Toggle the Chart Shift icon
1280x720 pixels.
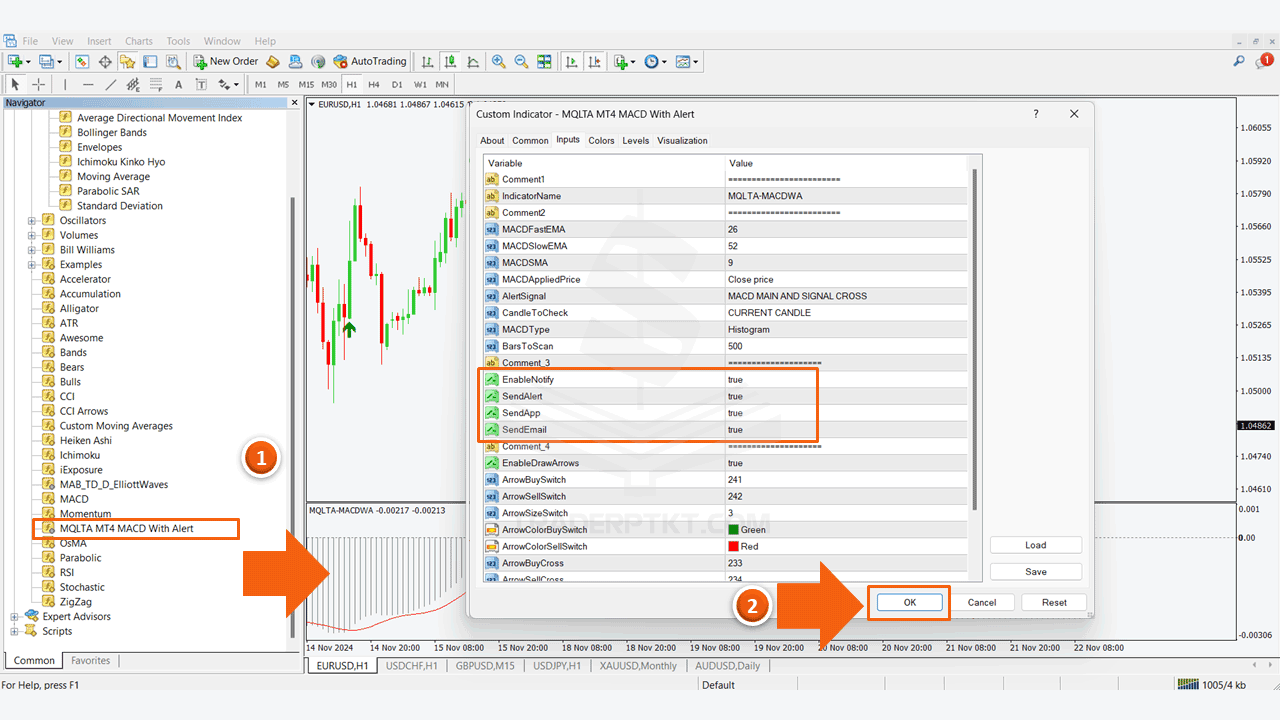coord(594,61)
